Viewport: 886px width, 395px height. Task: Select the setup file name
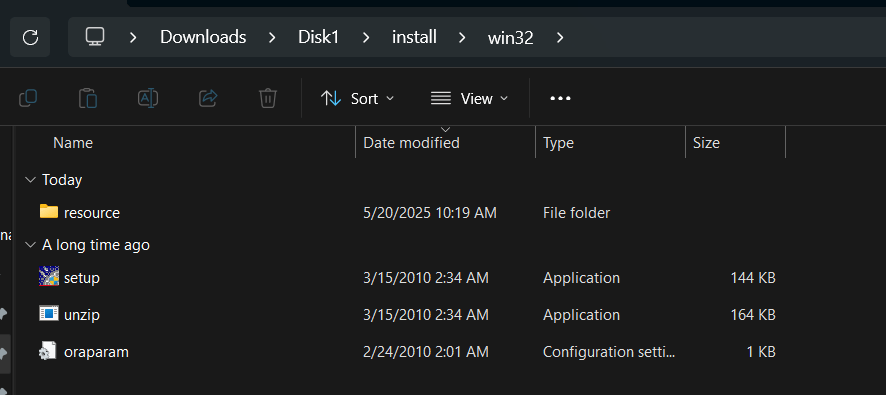coord(82,278)
